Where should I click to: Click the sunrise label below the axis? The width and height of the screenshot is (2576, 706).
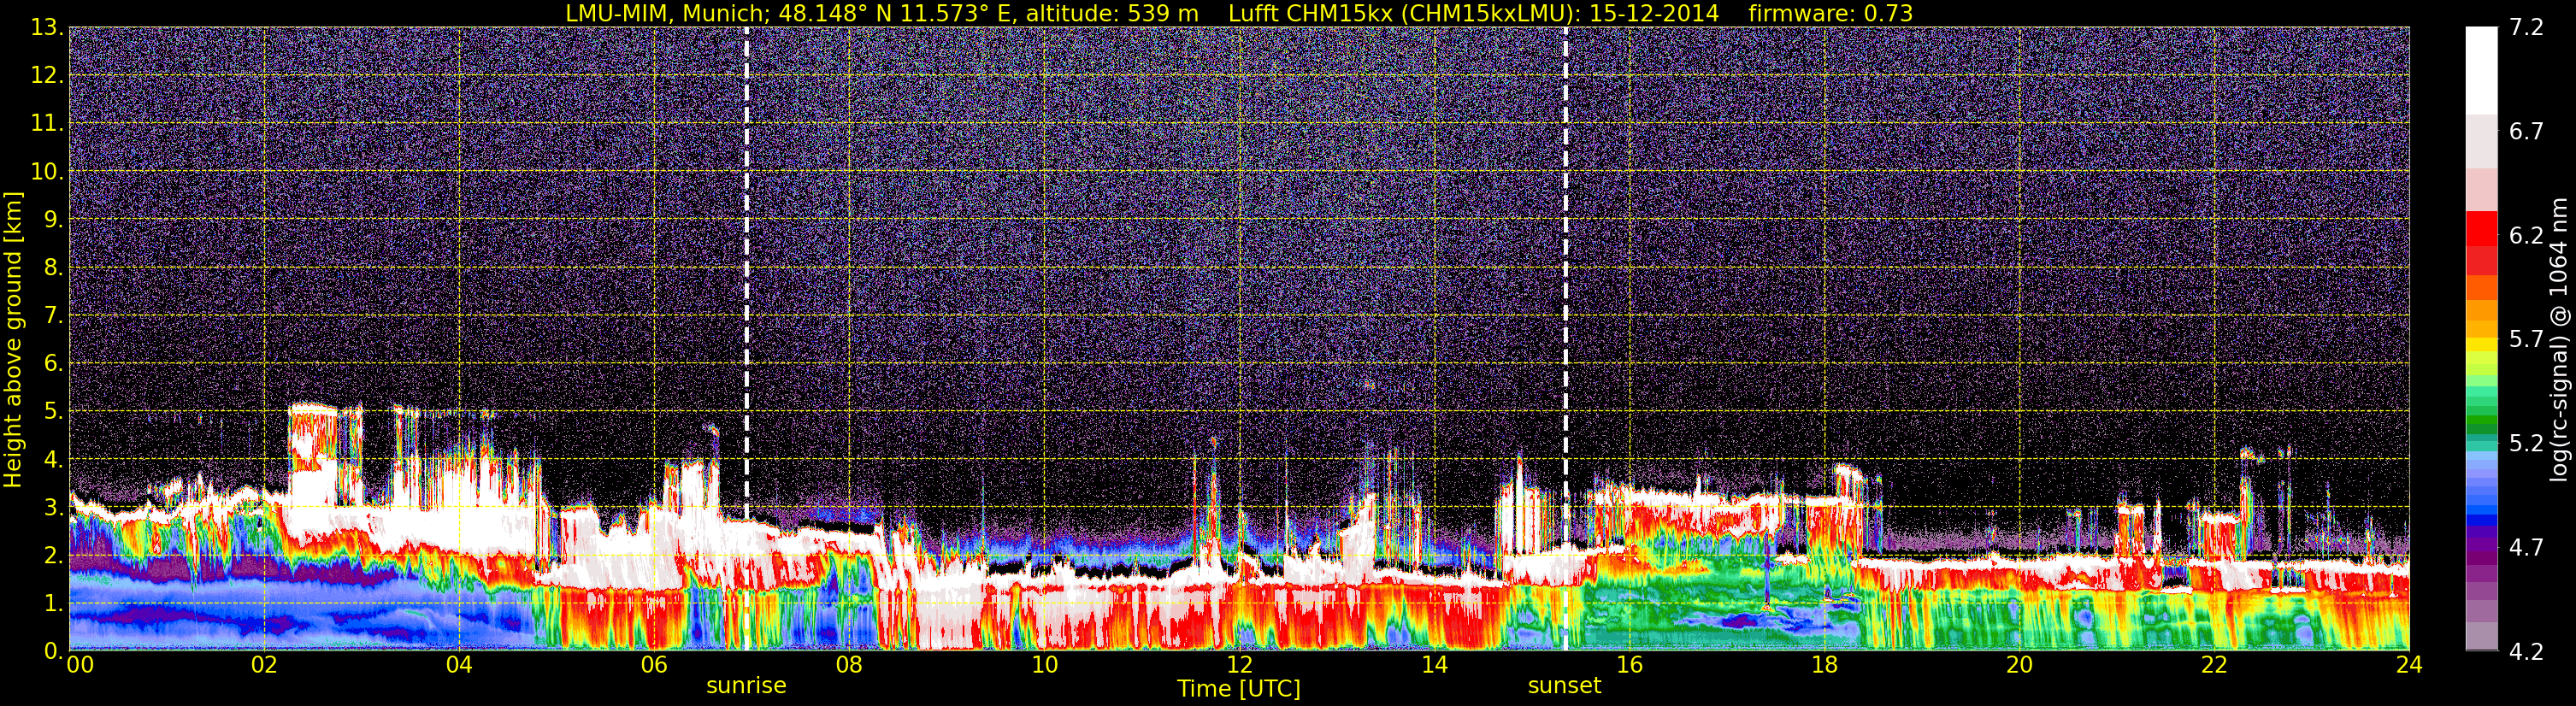click(746, 686)
